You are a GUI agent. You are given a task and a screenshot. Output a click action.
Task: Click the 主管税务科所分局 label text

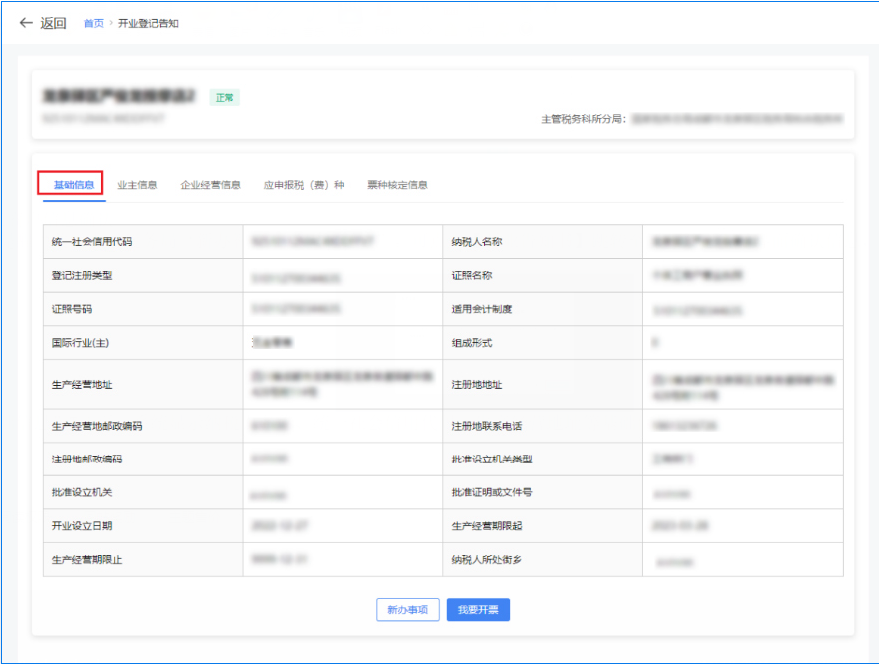click(583, 119)
